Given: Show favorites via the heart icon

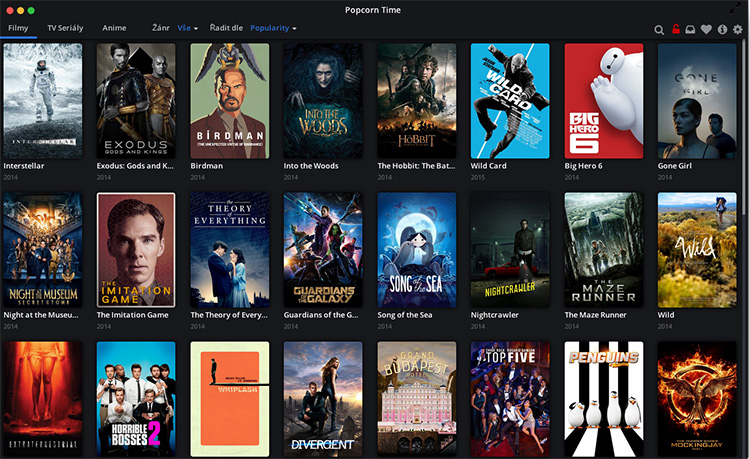Looking at the screenshot, I should pyautogui.click(x=706, y=29).
